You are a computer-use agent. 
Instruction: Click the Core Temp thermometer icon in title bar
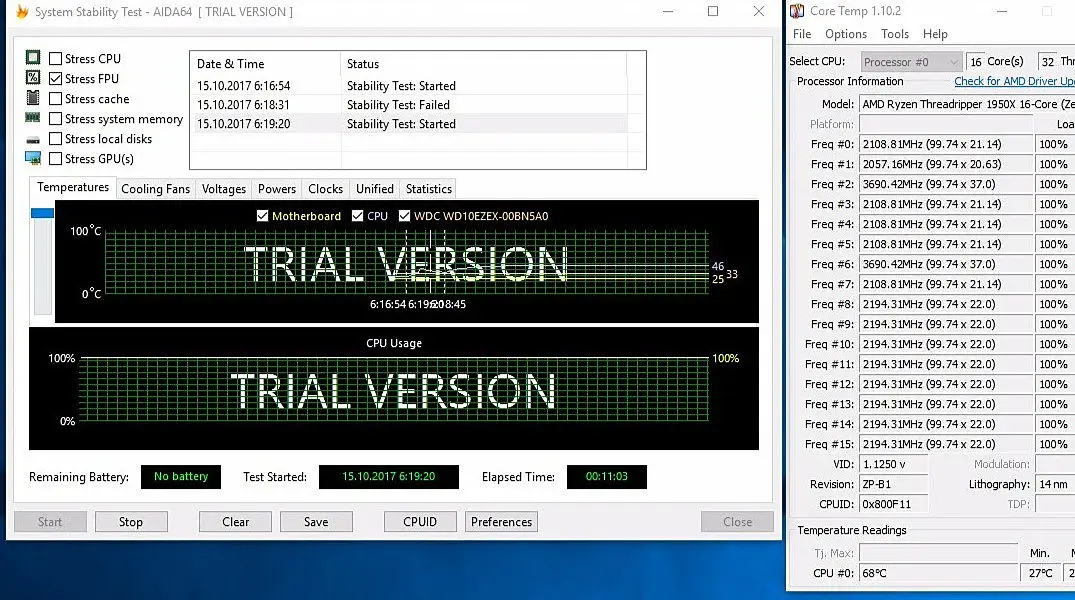pyautogui.click(x=796, y=11)
